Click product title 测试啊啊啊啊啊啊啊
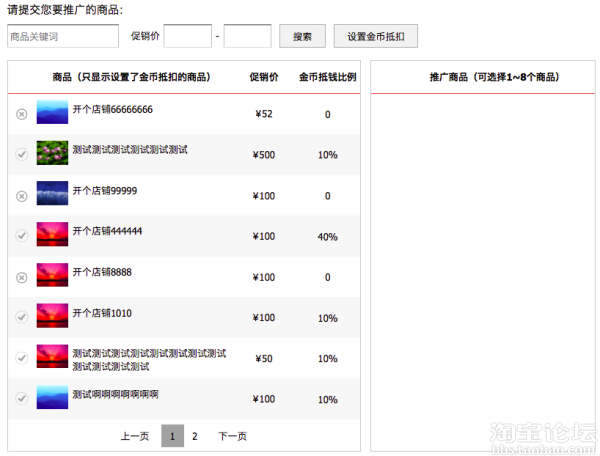Viewport: 600px width, 456px height. 116,394
